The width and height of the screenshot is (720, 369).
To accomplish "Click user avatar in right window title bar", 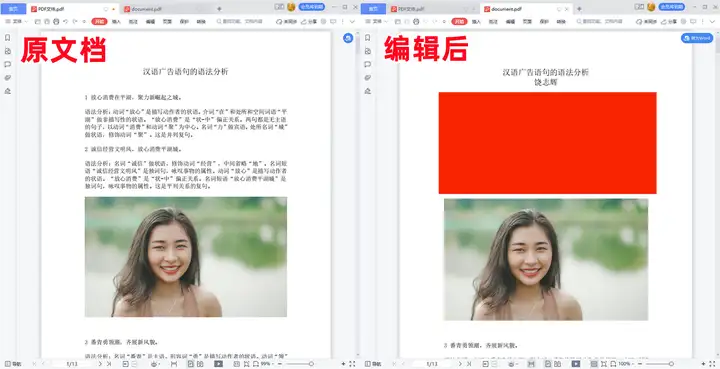I will 651,7.
